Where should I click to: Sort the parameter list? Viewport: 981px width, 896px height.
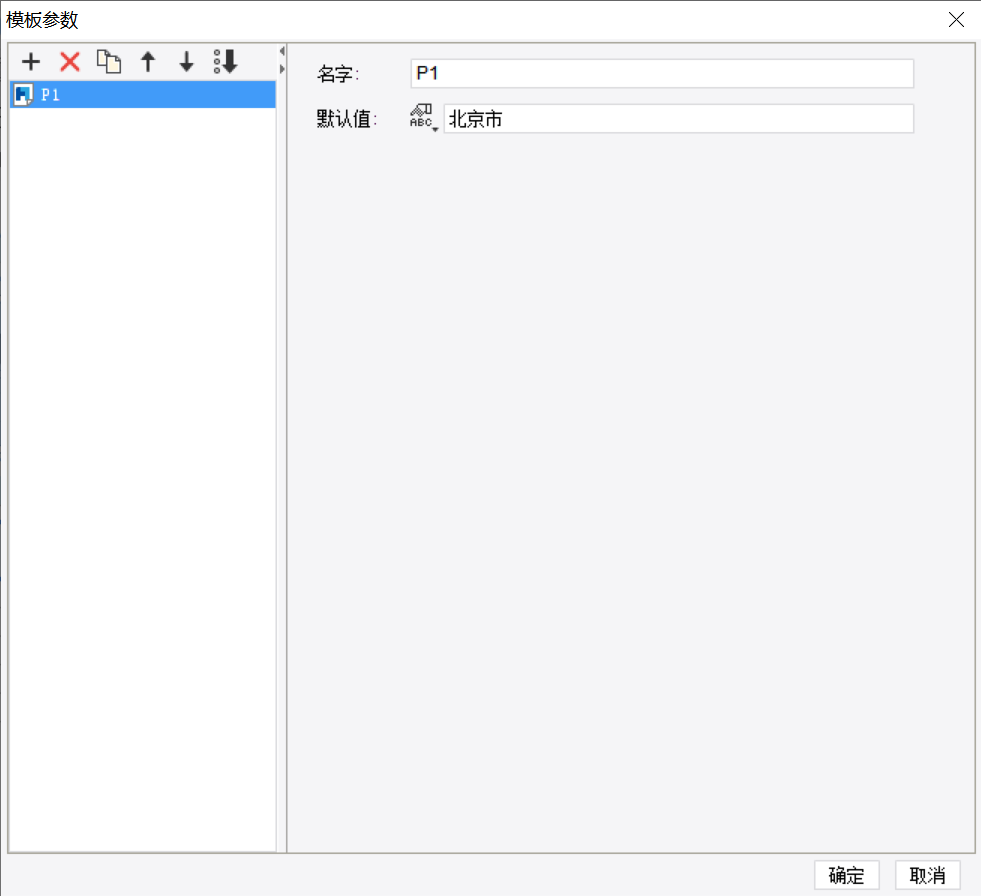coord(225,61)
